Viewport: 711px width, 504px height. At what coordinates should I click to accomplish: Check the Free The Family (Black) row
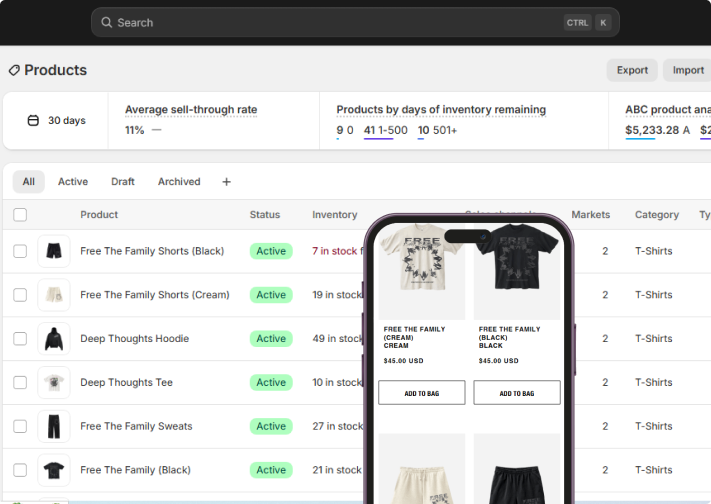point(20,470)
